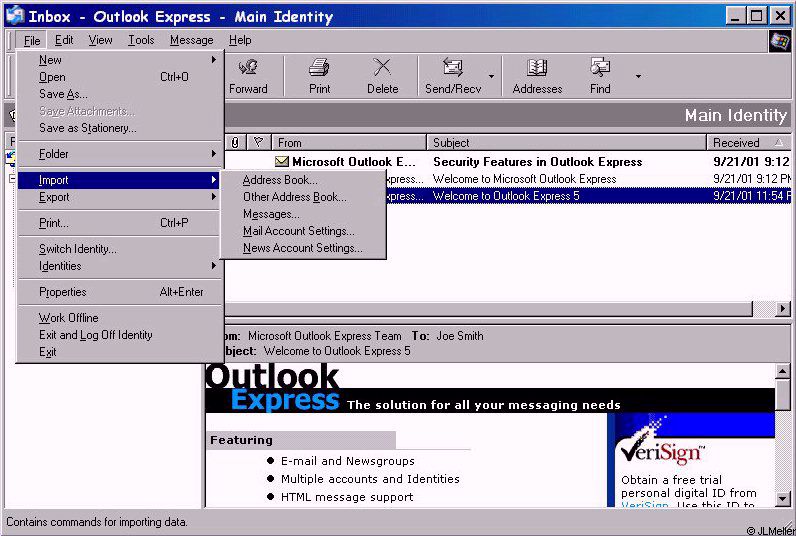This screenshot has width=796, height=536.
Task: Select Messages in Import submenu
Action: coord(303,214)
